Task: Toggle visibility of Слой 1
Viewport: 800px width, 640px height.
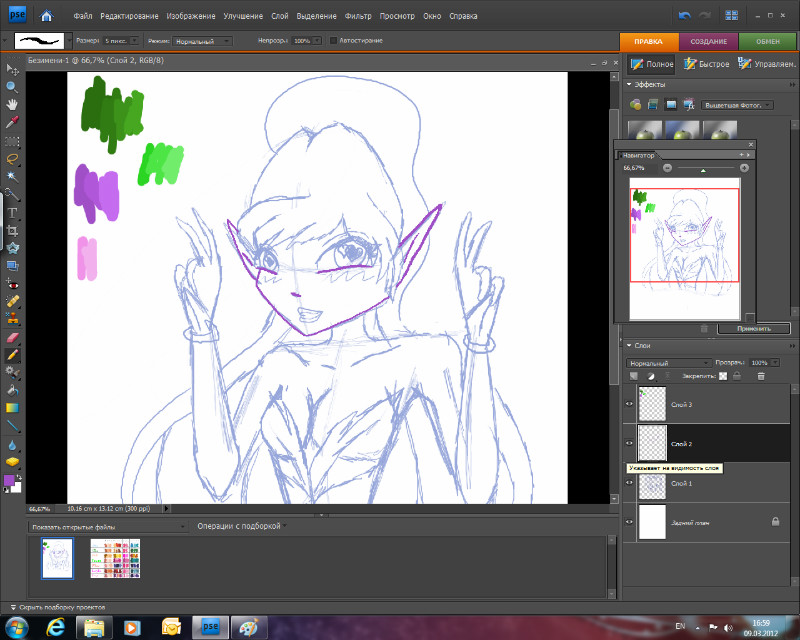Action: point(630,482)
